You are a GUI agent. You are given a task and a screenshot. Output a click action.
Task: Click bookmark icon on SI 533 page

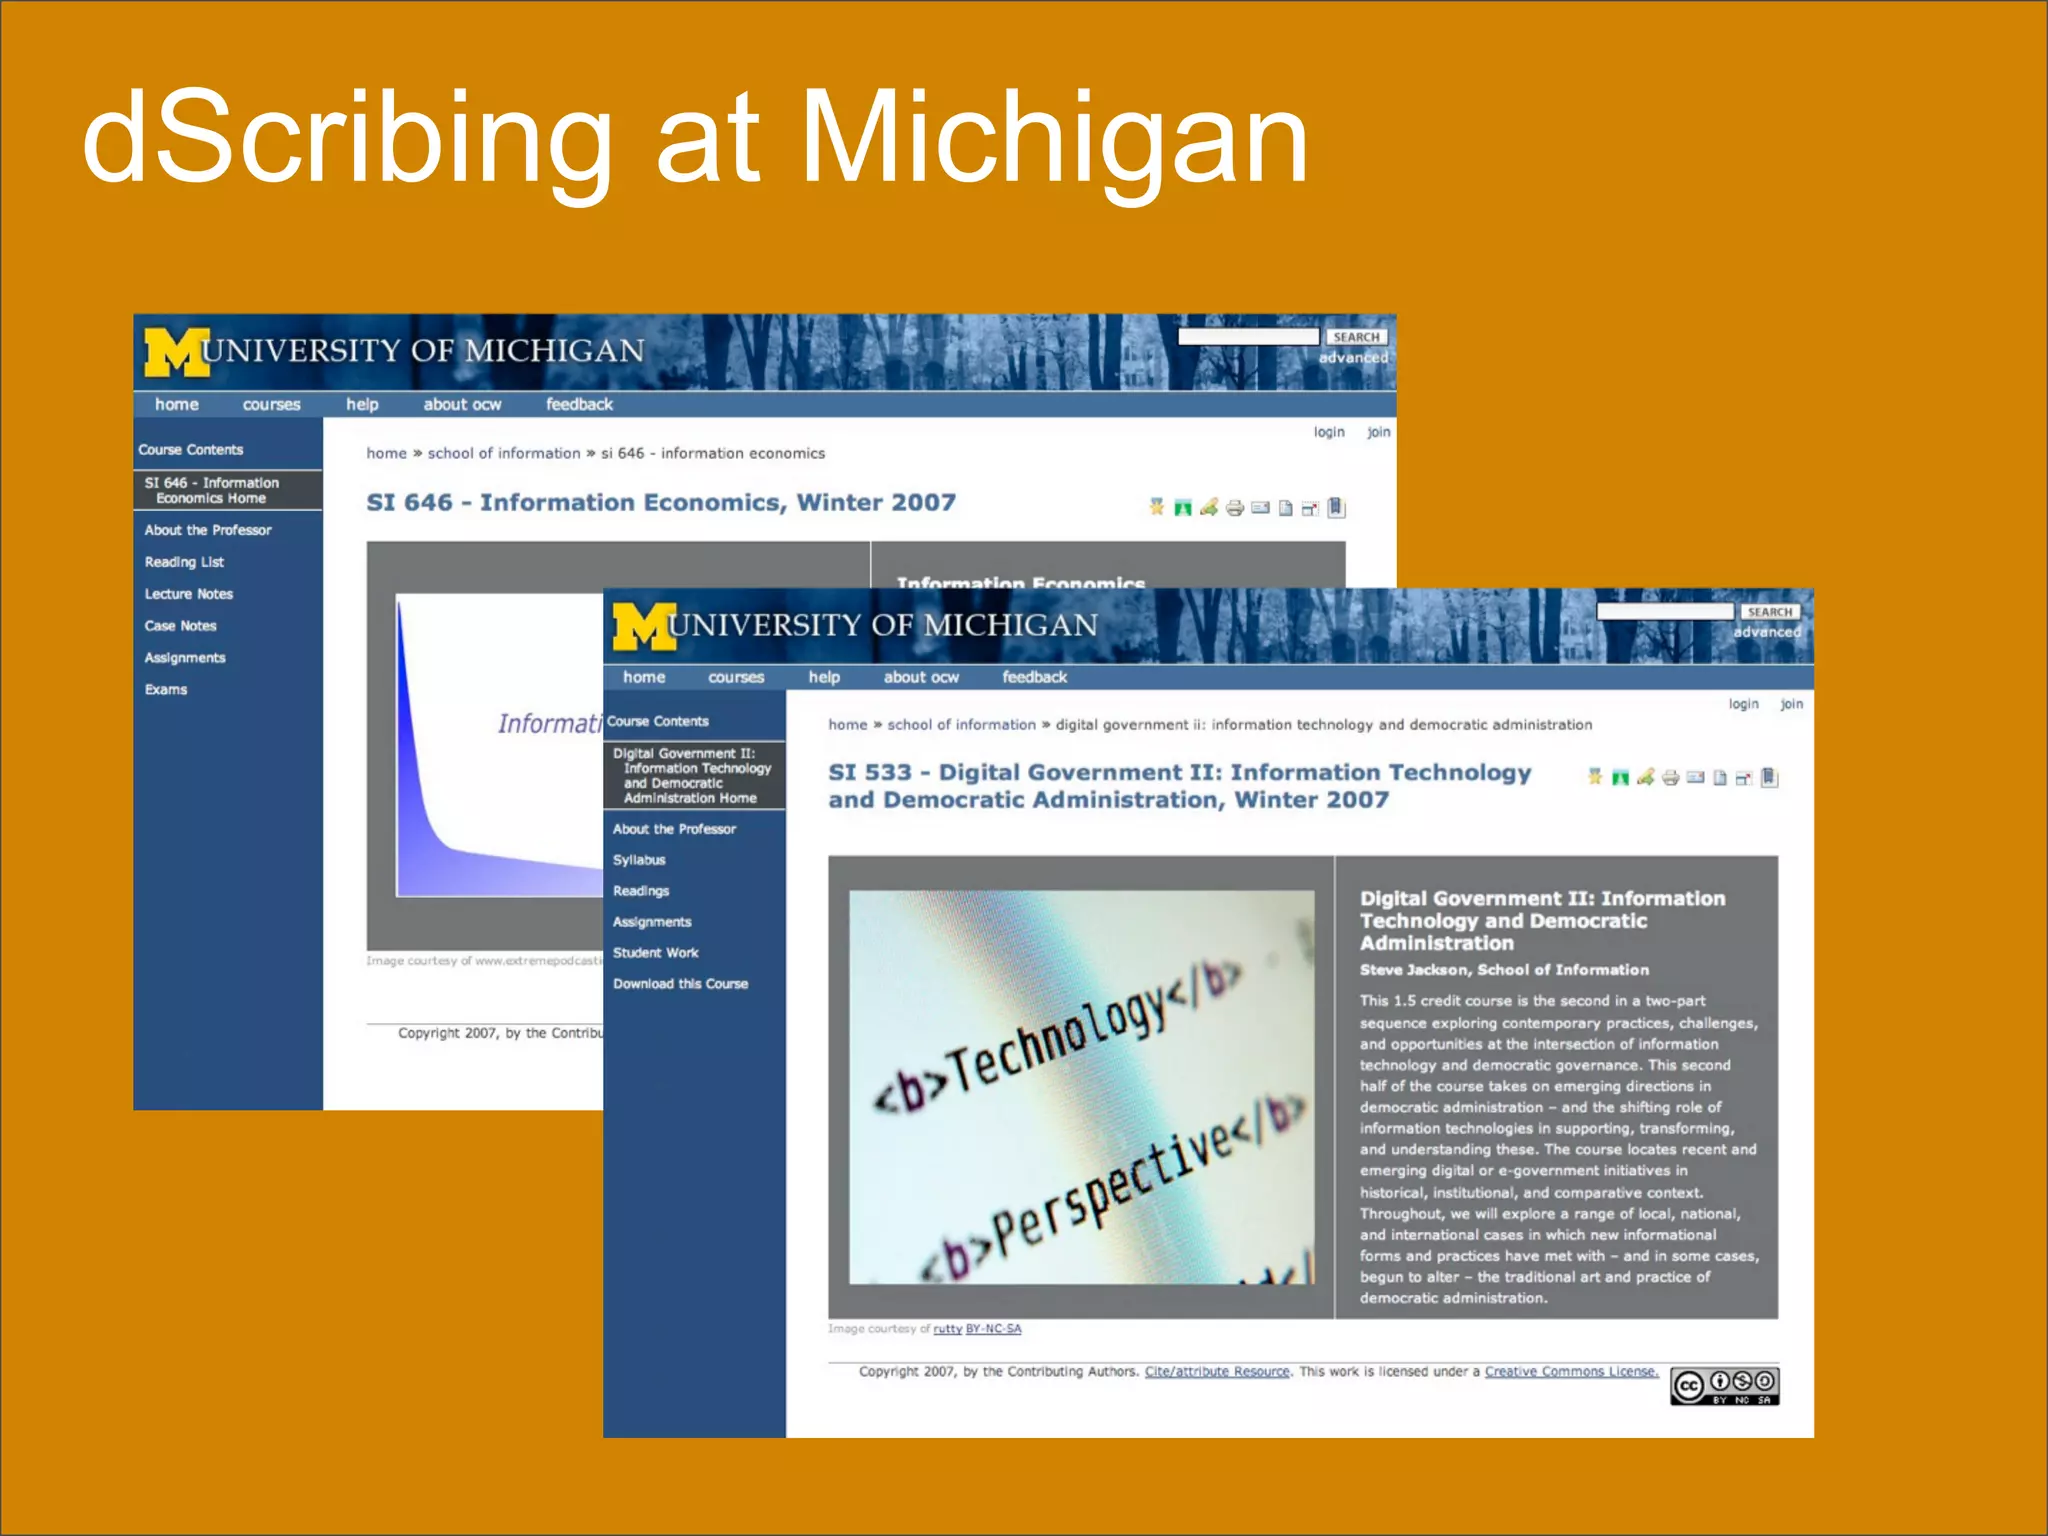[x=1769, y=777]
